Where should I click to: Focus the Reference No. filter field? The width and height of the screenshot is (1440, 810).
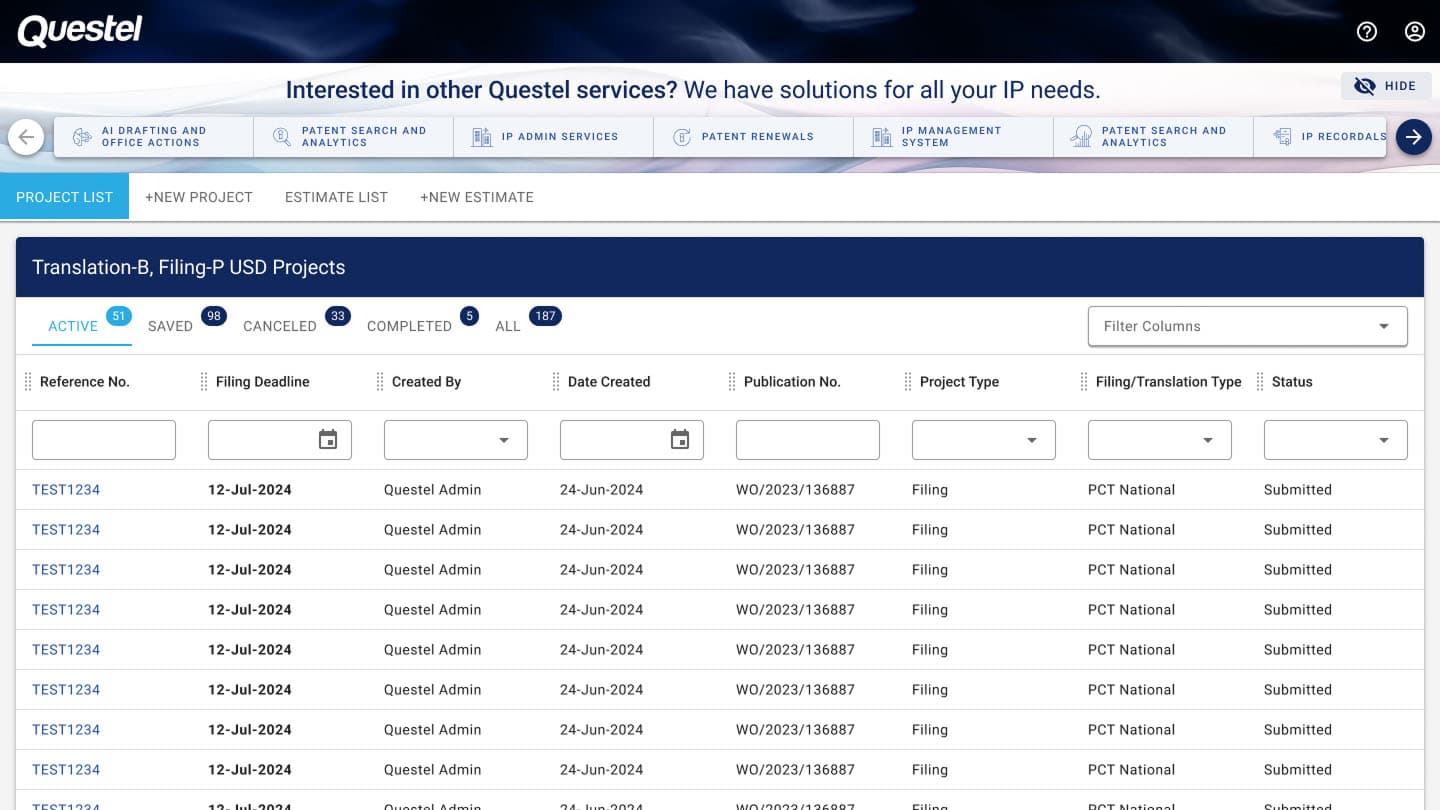tap(104, 440)
